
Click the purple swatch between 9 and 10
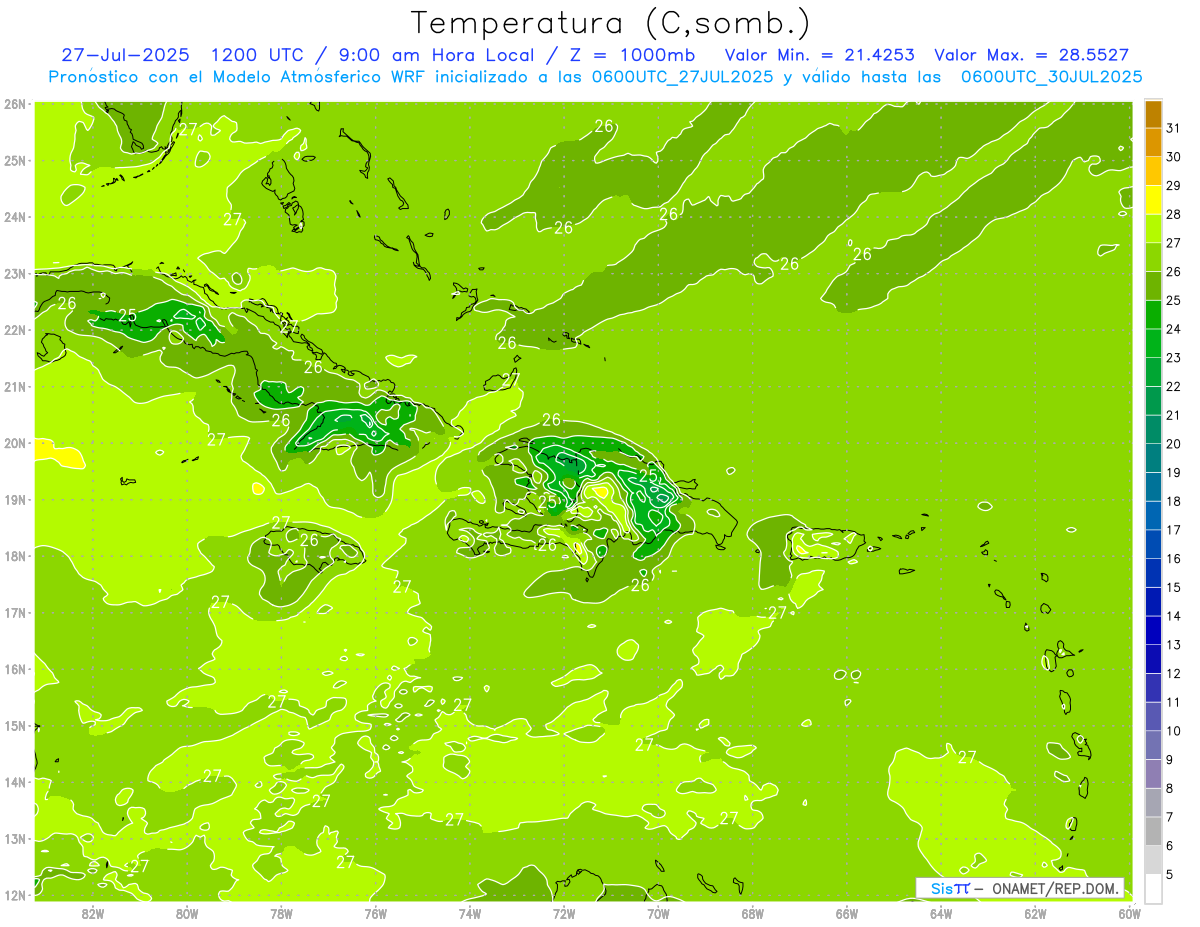point(1153,745)
